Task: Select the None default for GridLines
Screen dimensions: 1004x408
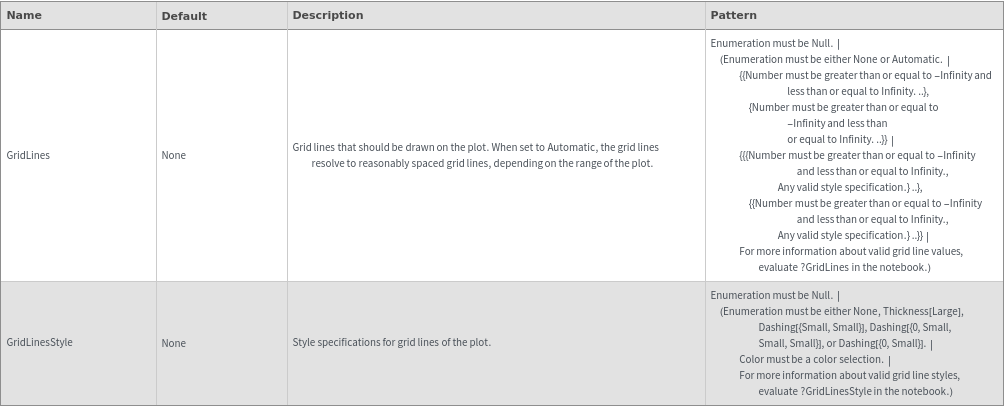Action: pyautogui.click(x=173, y=155)
